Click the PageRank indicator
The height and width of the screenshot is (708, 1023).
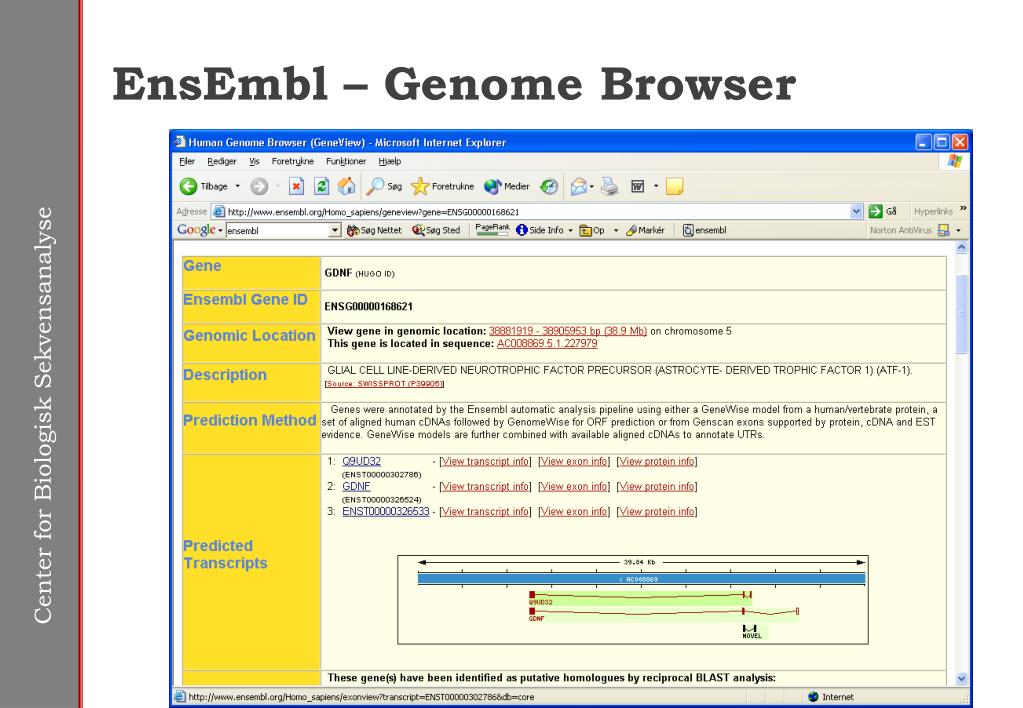493,229
